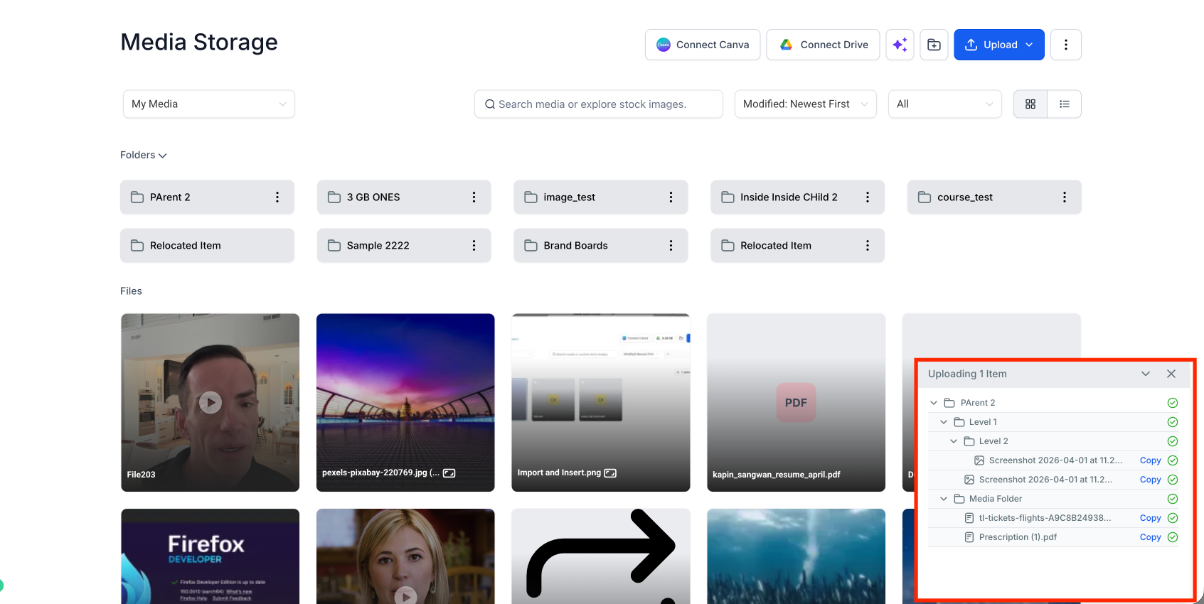The image size is (1204, 604).
Task: Copy link for Prescription (1).pdf
Action: 1150,537
